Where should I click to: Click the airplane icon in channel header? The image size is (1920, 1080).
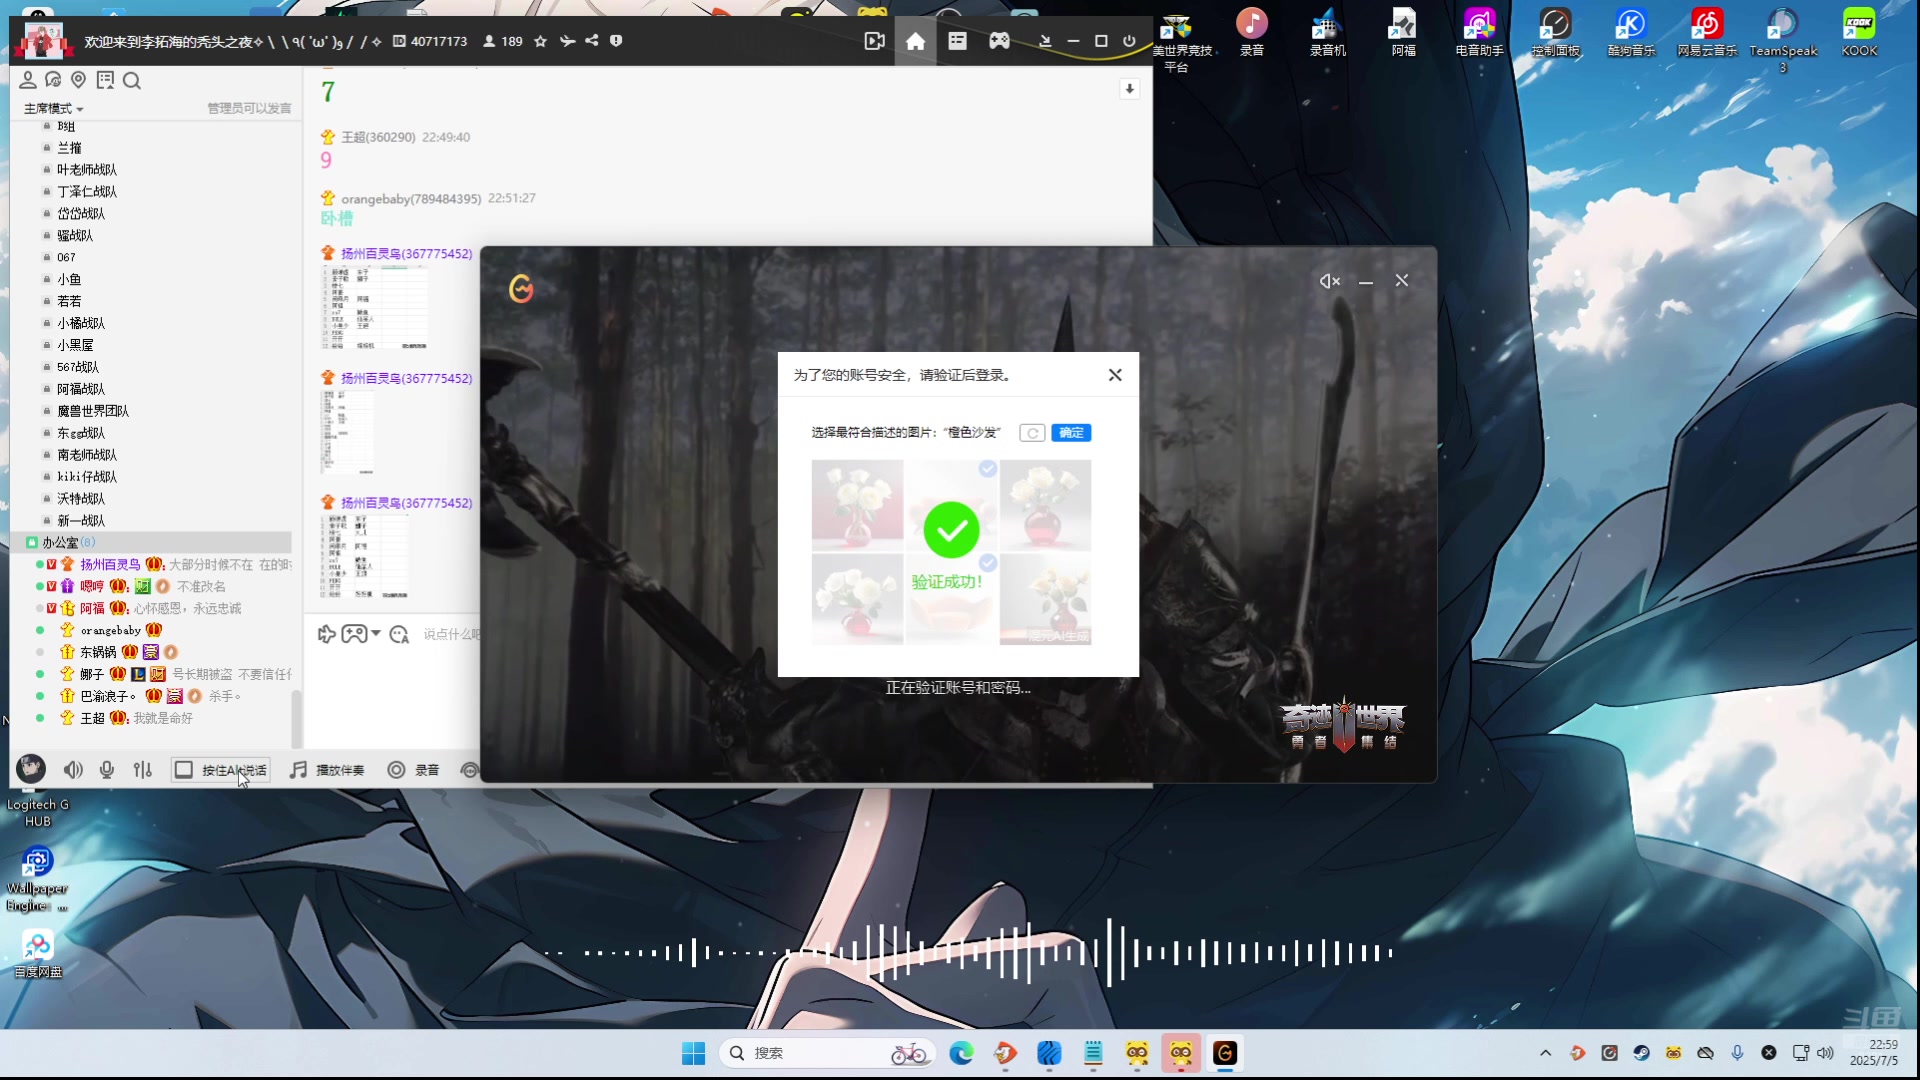coord(567,41)
